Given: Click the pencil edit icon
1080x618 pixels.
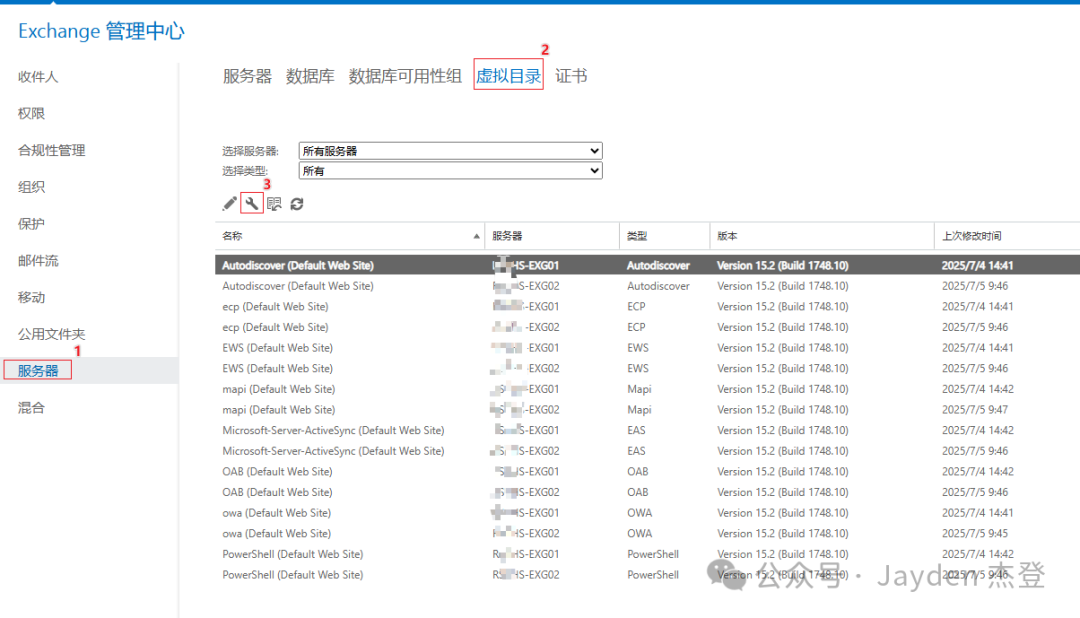Looking at the screenshot, I should (230, 204).
